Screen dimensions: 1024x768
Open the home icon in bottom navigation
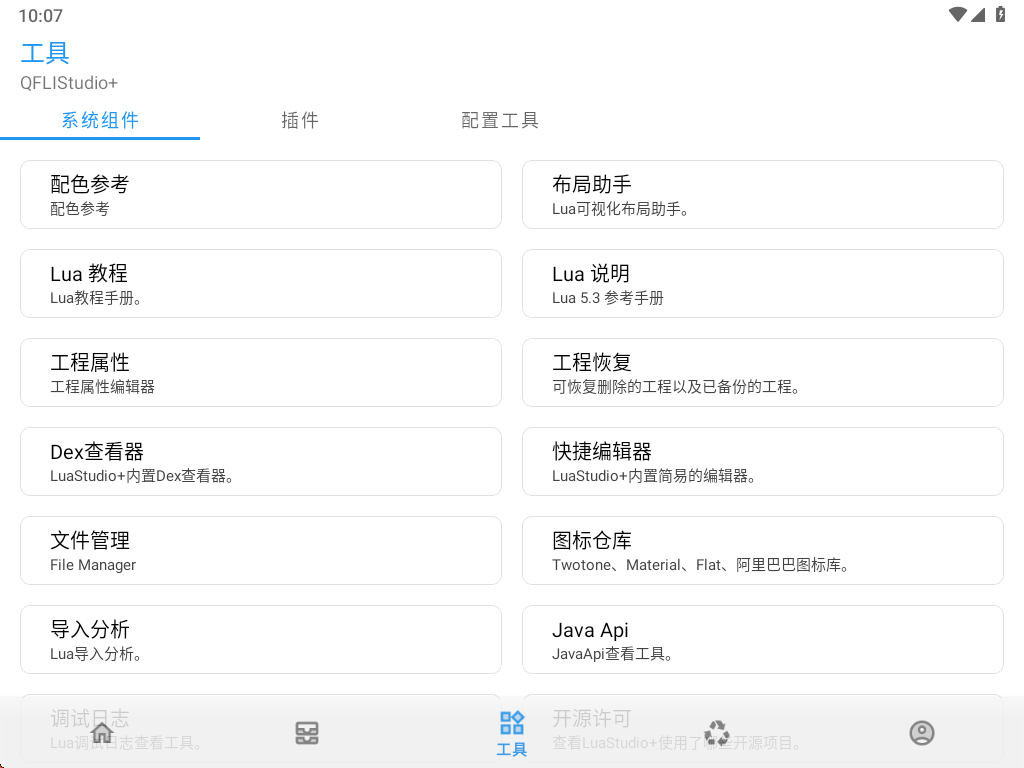pos(102,733)
